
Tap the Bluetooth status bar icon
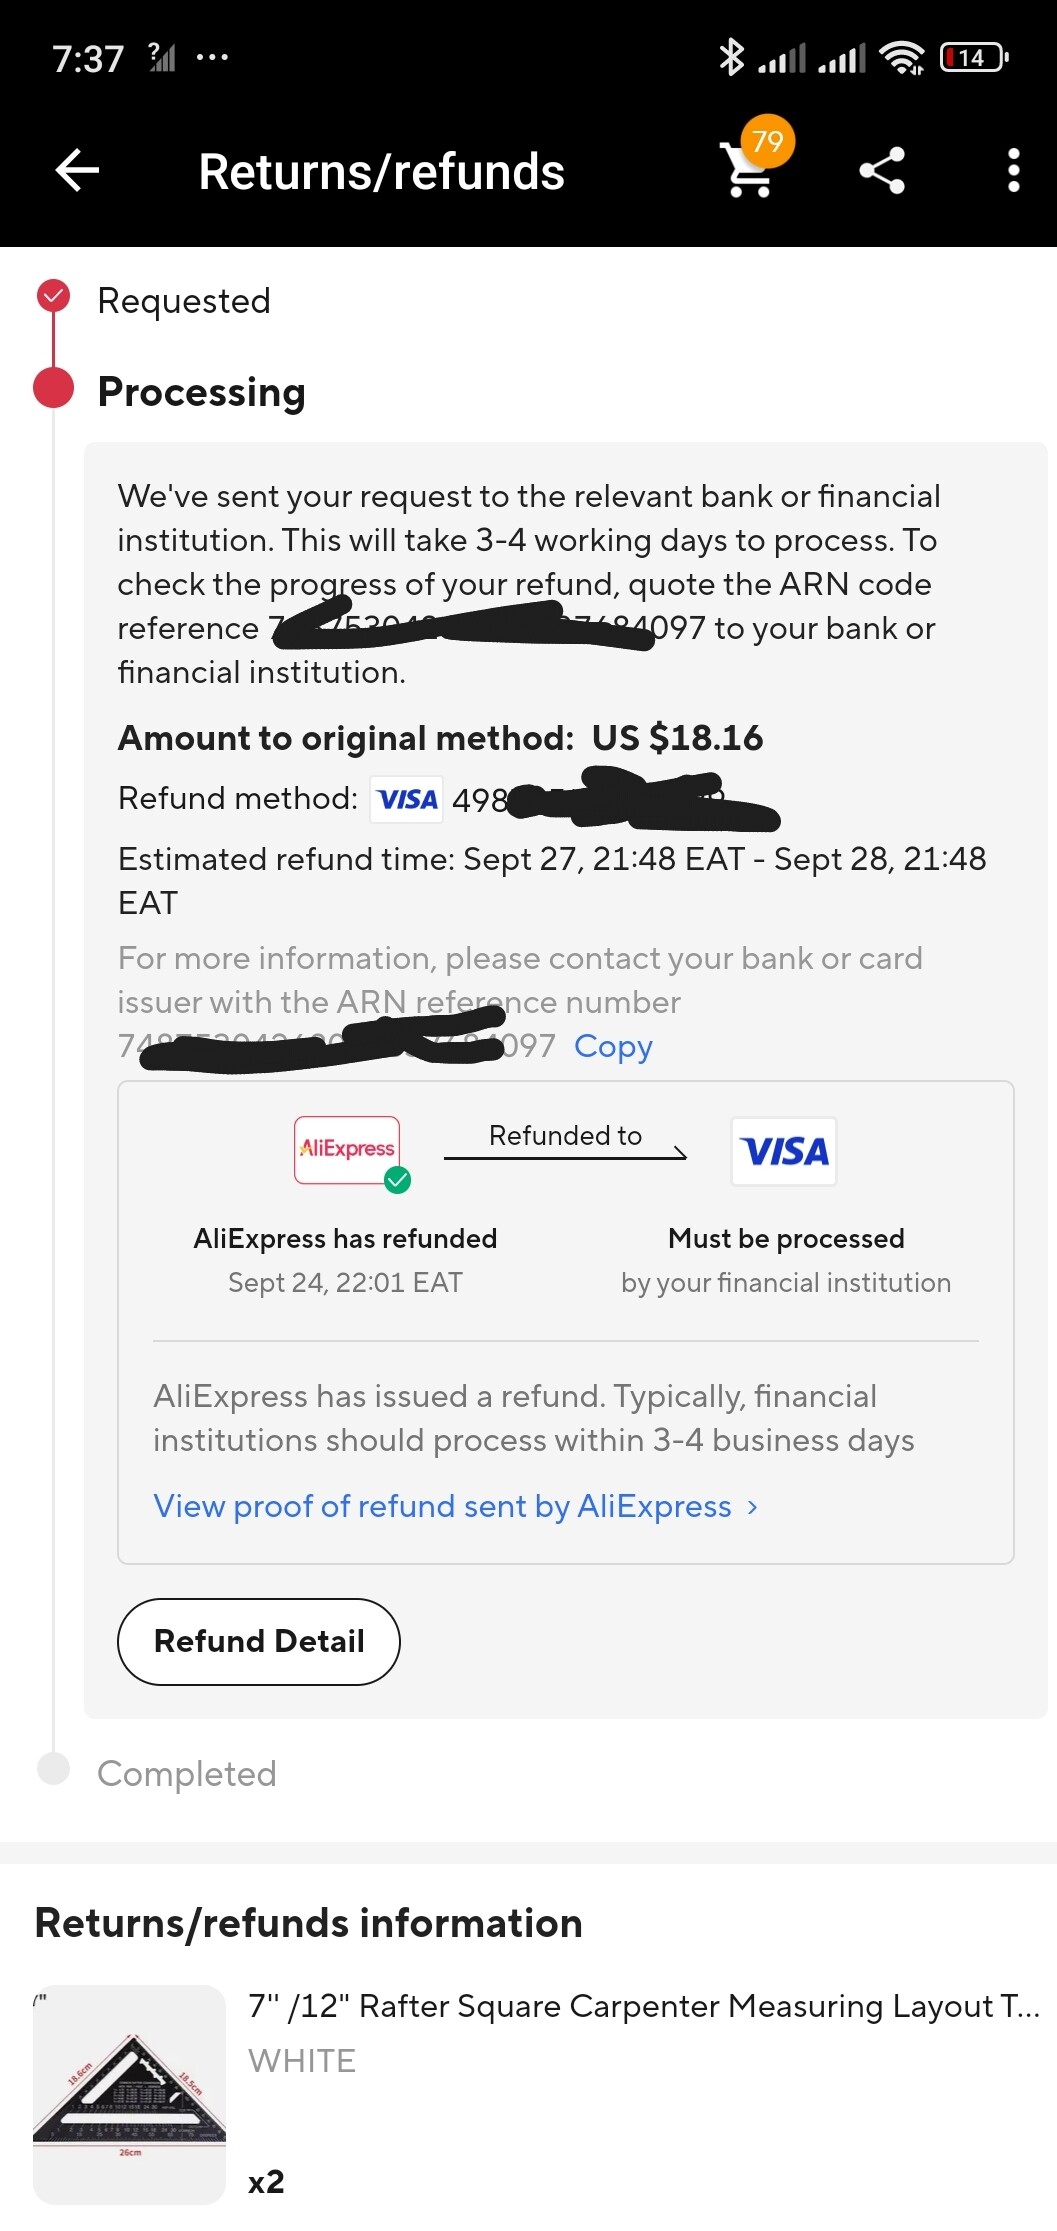731,57
